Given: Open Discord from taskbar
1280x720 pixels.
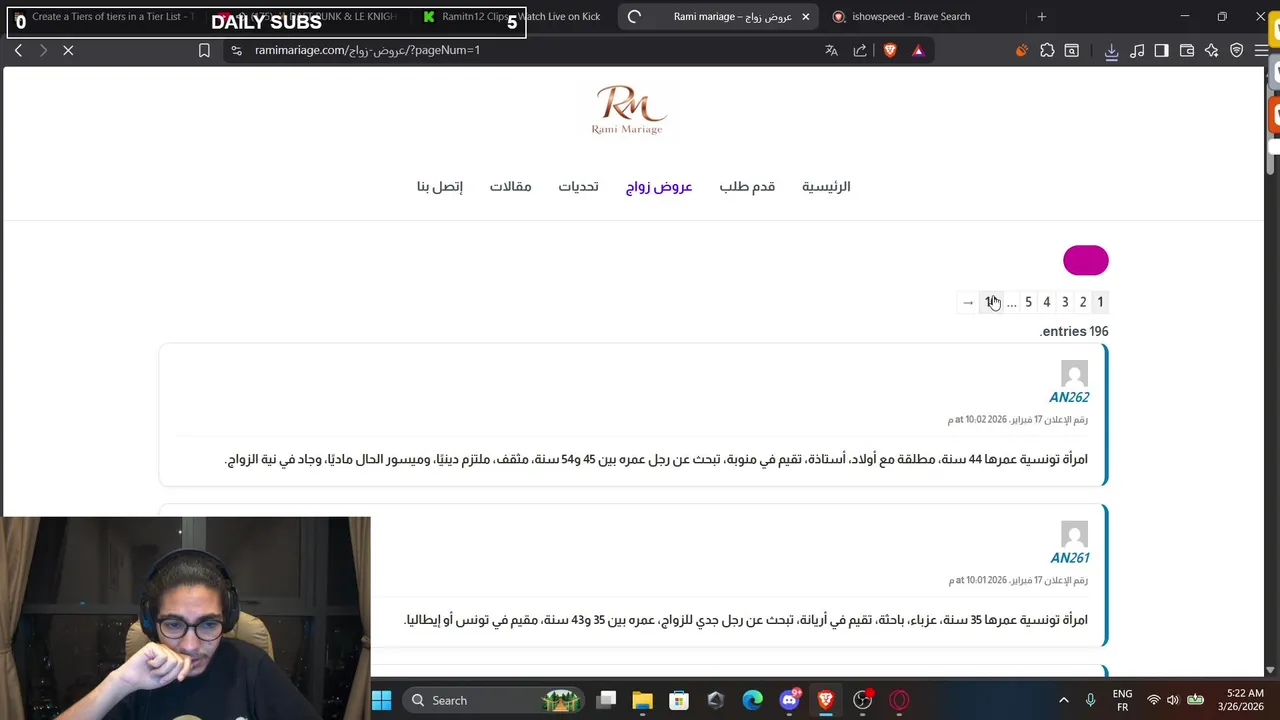Looking at the screenshot, I should click(789, 700).
